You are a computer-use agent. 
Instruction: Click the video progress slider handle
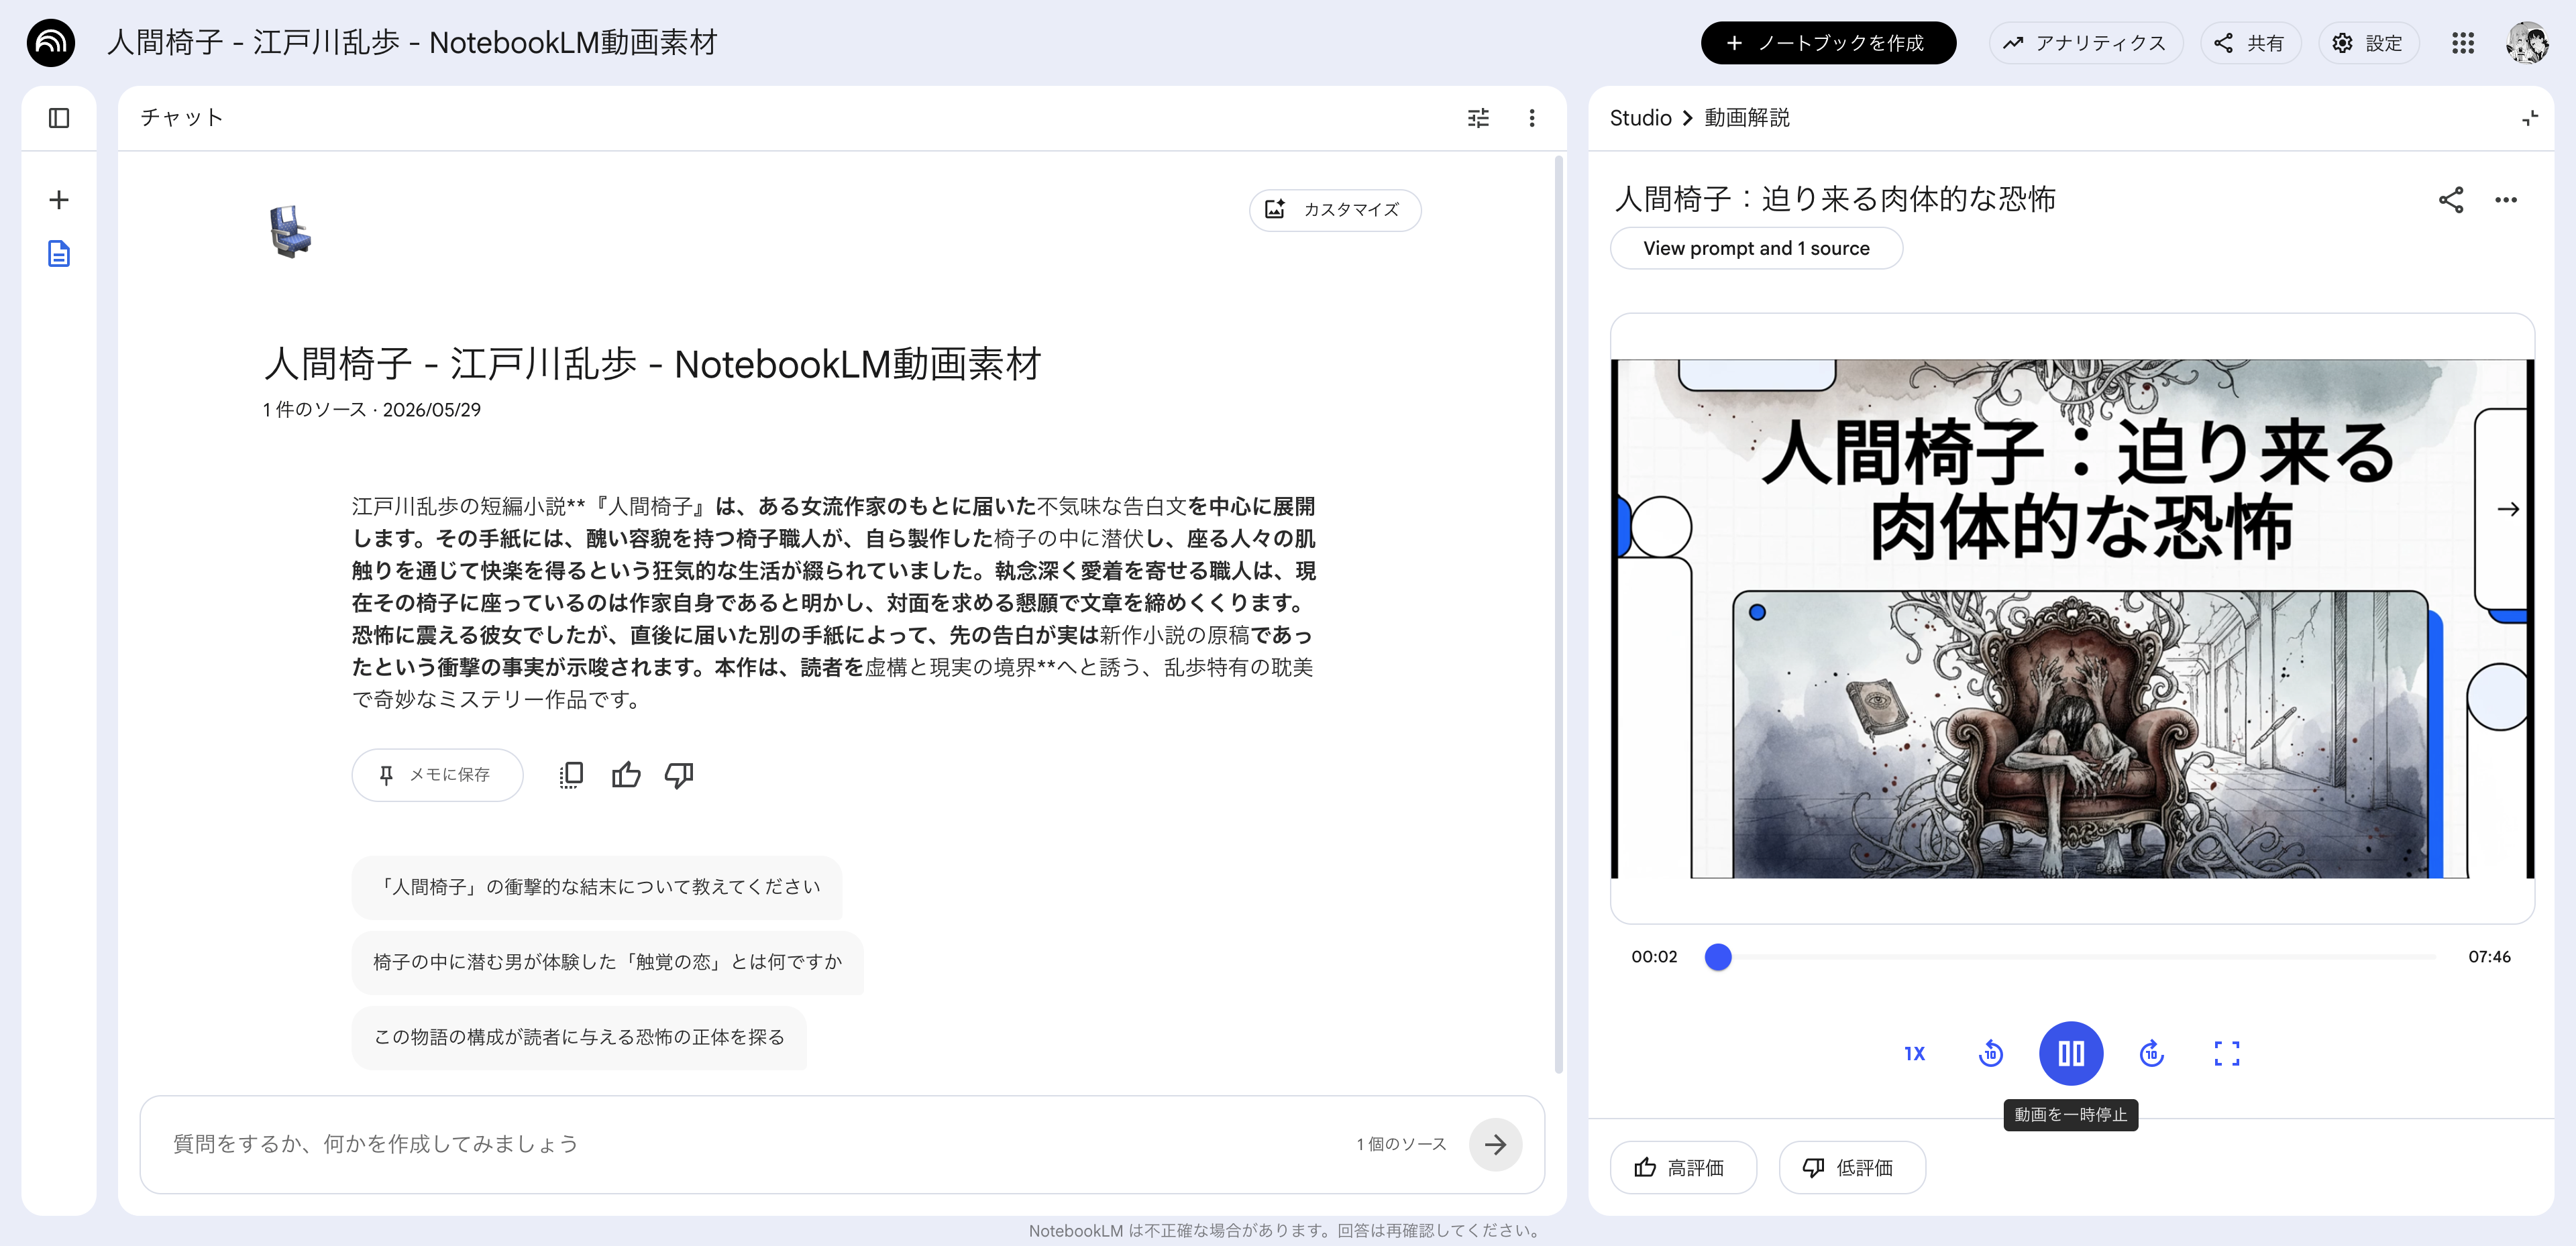[1718, 957]
